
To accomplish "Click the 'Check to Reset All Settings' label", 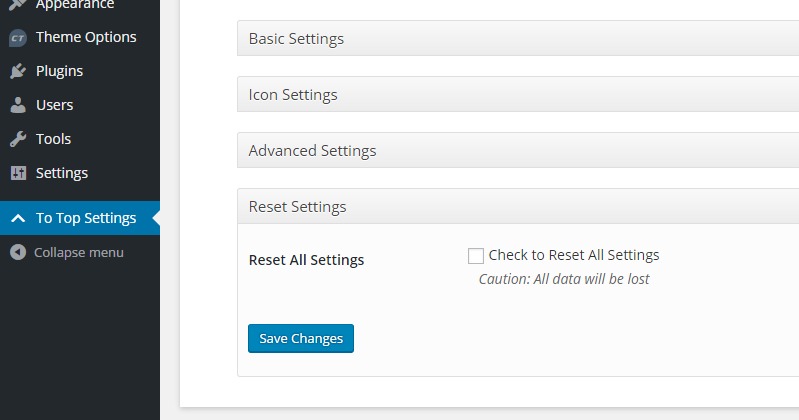I will (x=573, y=255).
